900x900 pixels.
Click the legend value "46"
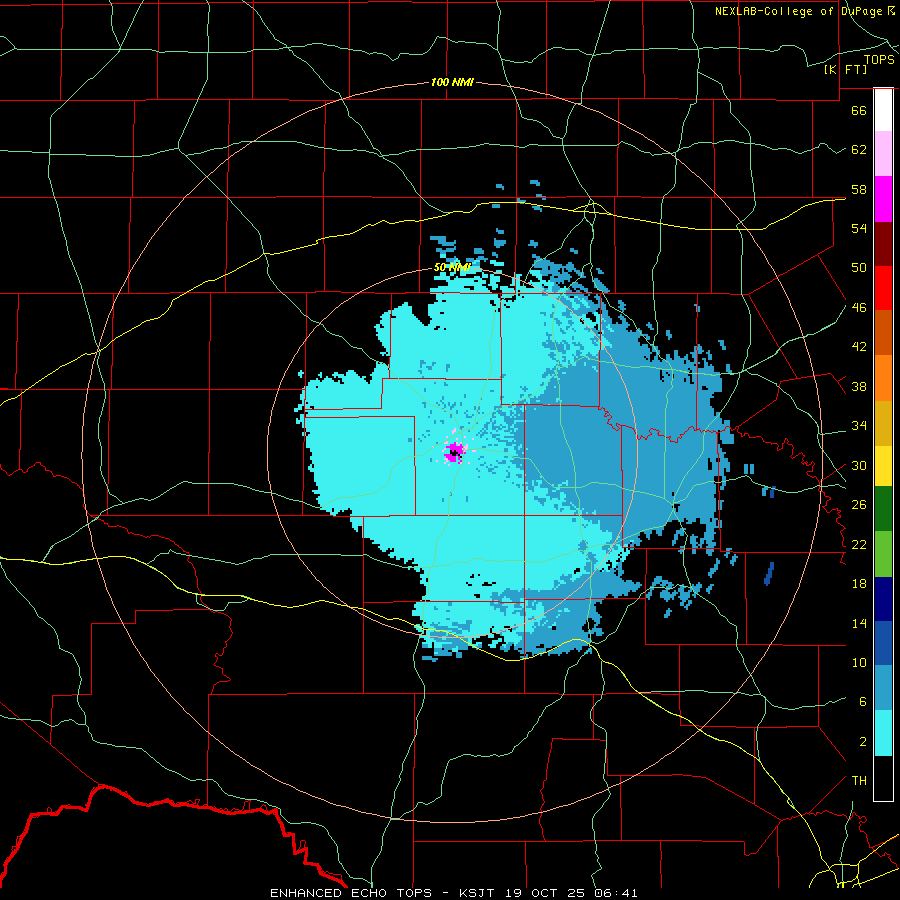click(x=859, y=308)
